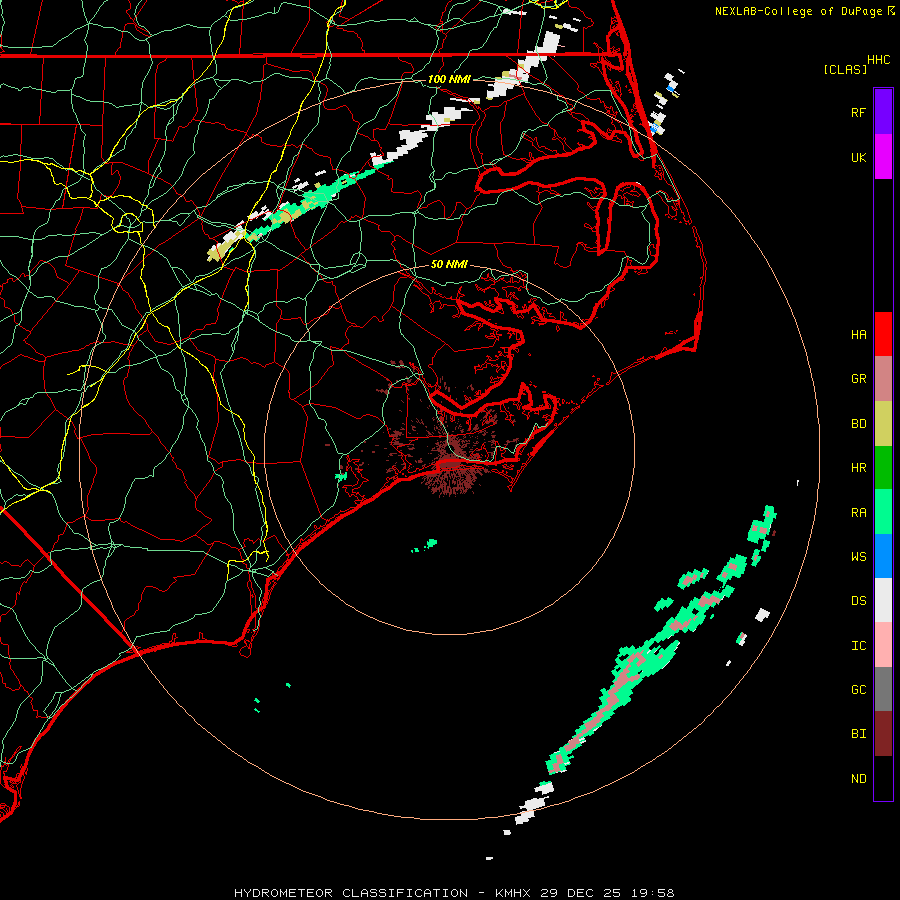
Task: Click the GC ground clutter gray swatch
Action: point(883,689)
